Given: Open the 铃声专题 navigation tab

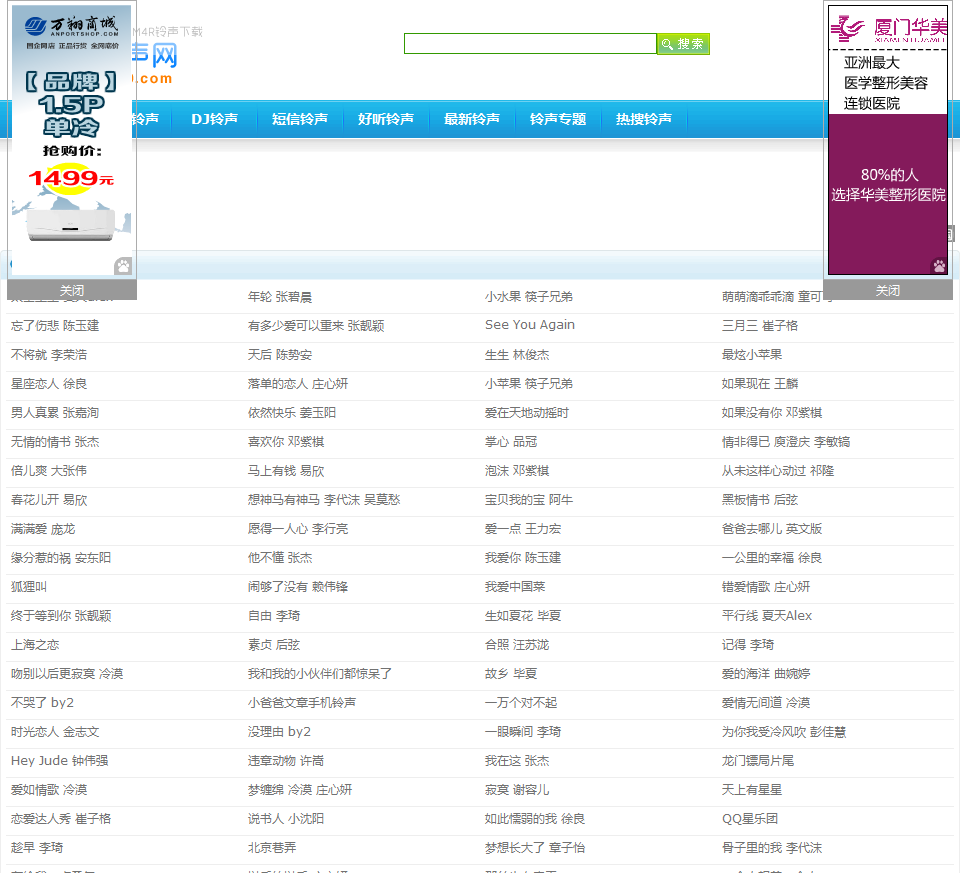Looking at the screenshot, I should 558,119.
